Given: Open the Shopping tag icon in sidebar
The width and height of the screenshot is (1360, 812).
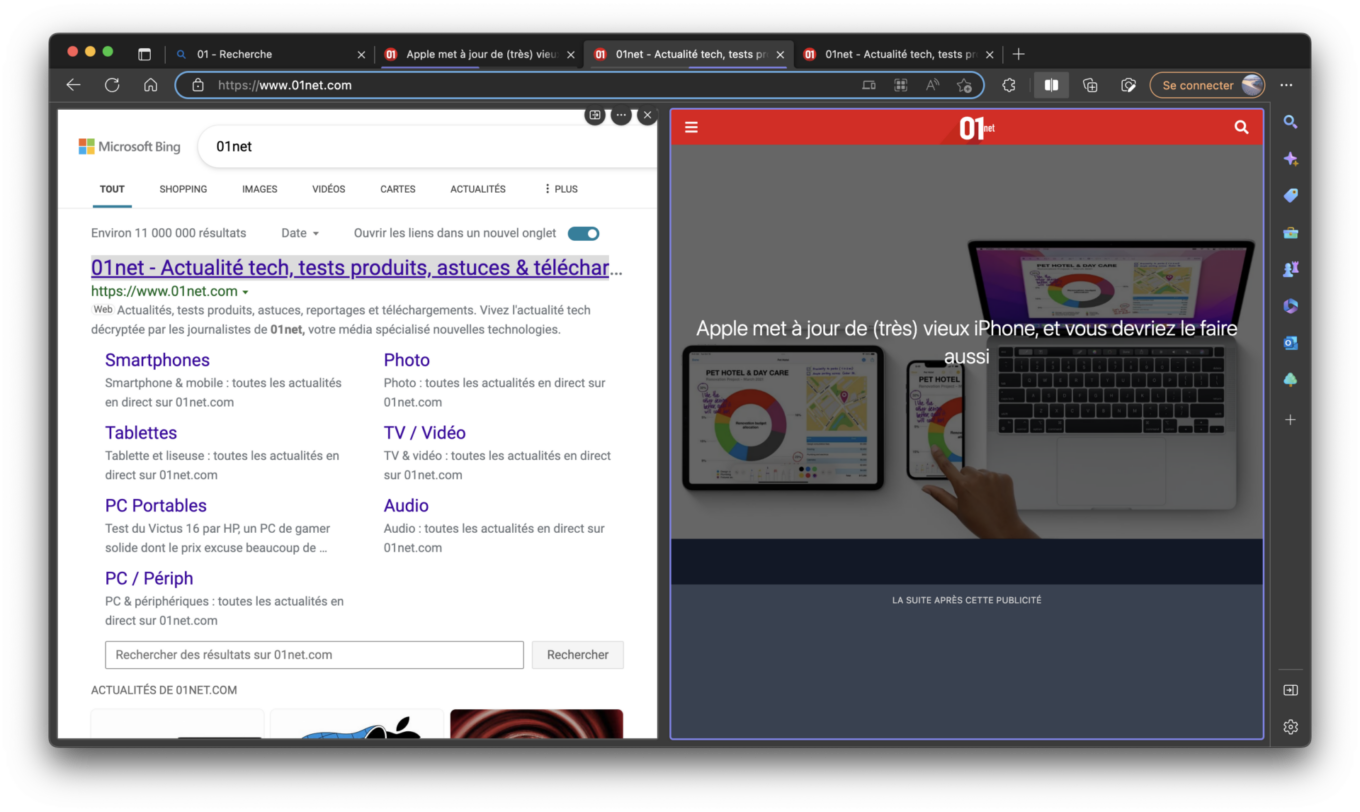Looking at the screenshot, I should point(1290,195).
